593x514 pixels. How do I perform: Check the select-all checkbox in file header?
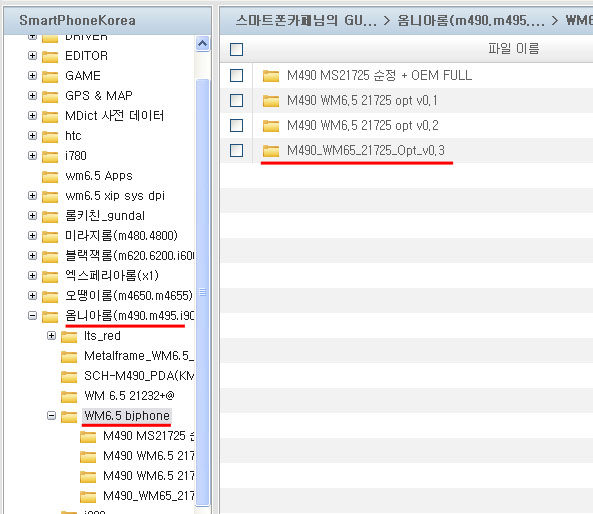click(x=236, y=50)
